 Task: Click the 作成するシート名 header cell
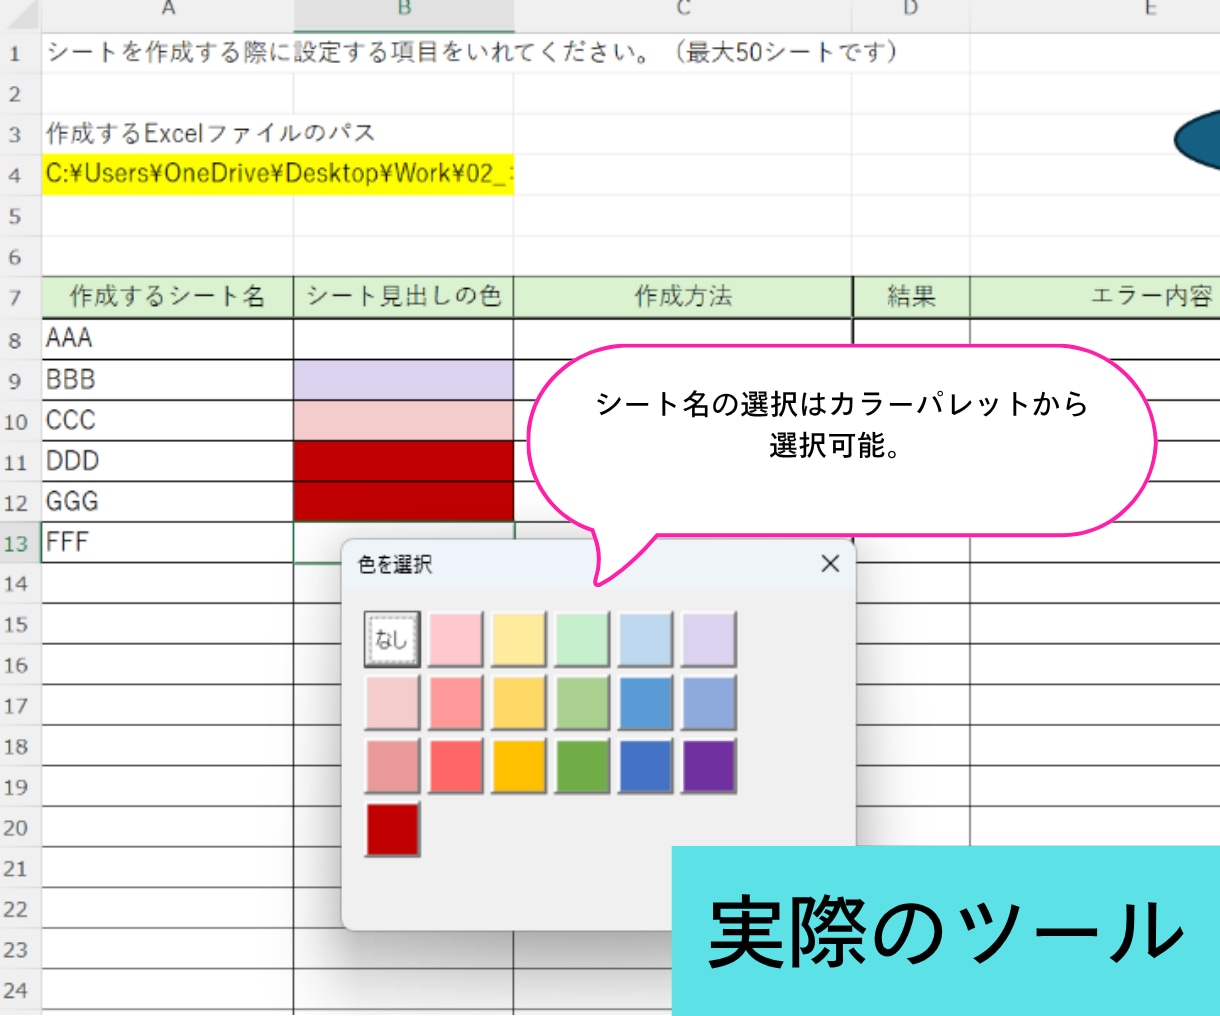pos(168,296)
